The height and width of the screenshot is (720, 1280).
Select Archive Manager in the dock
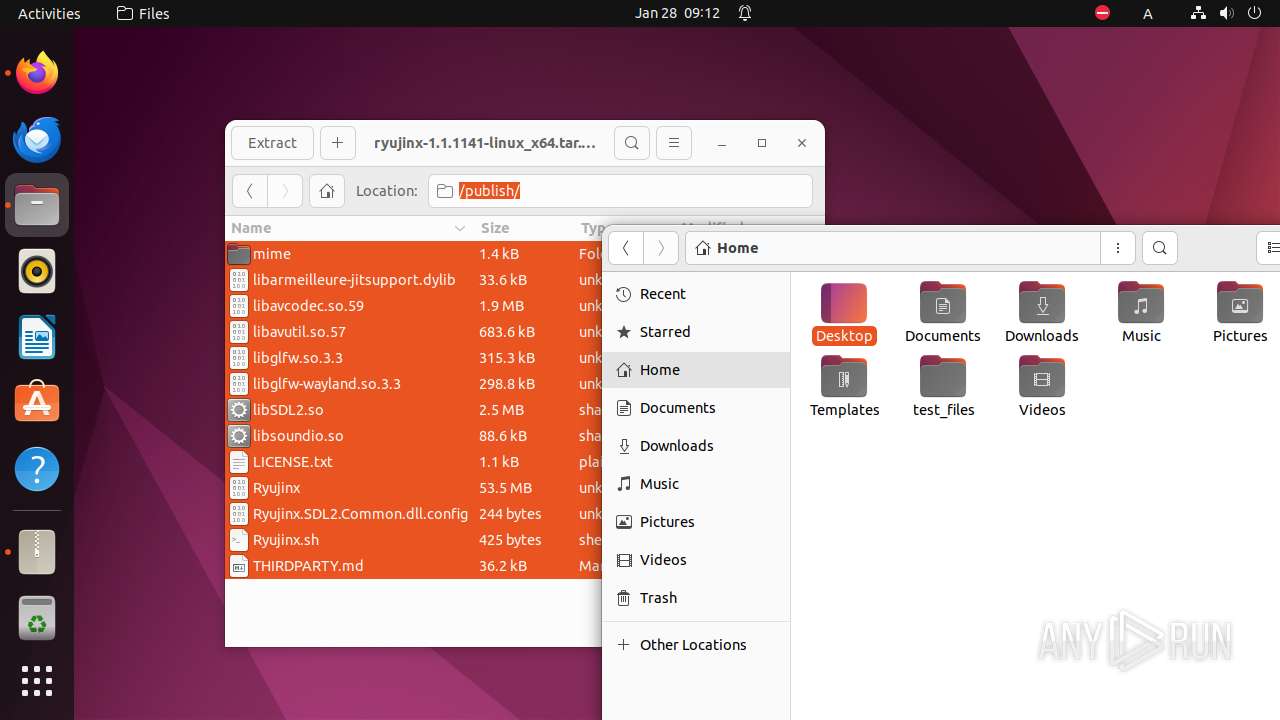click(37, 552)
